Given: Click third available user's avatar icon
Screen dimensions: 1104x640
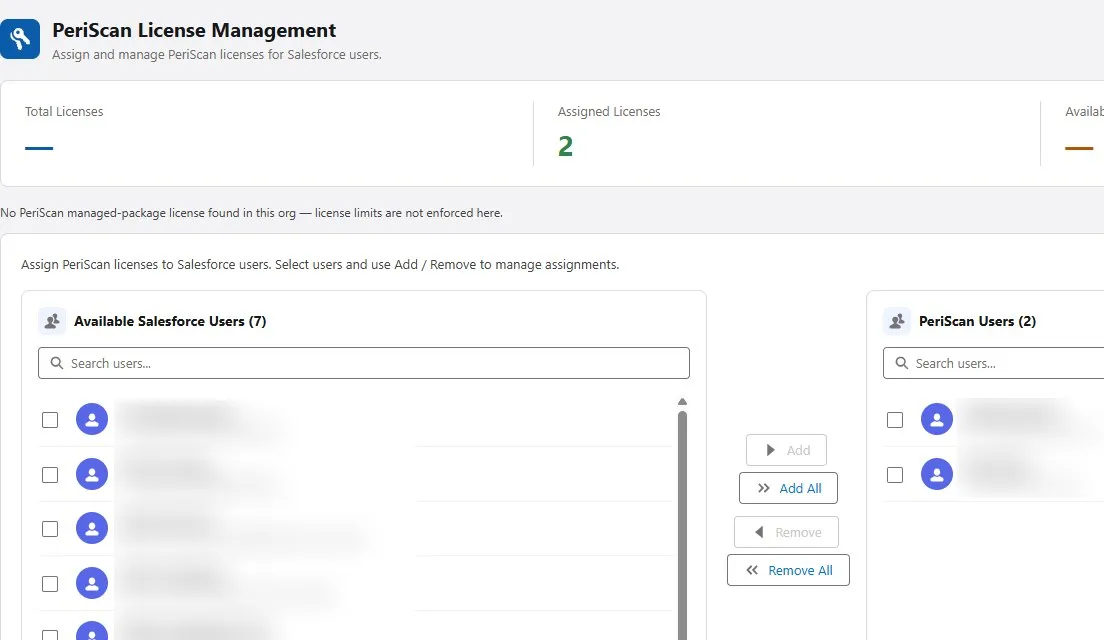Looking at the screenshot, I should click(92, 528).
